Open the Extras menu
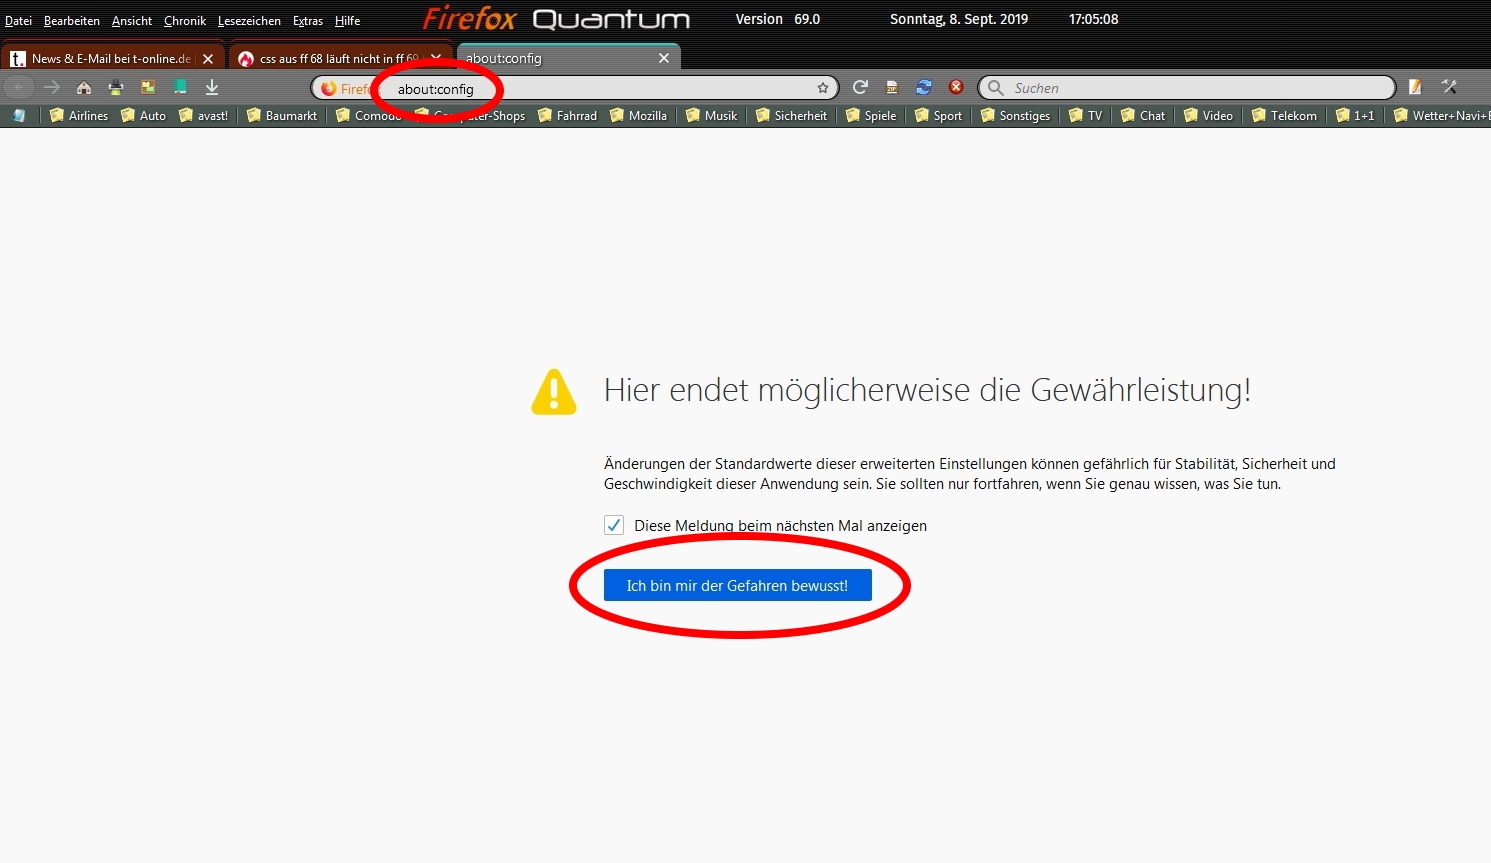The height and width of the screenshot is (863, 1491). [308, 21]
